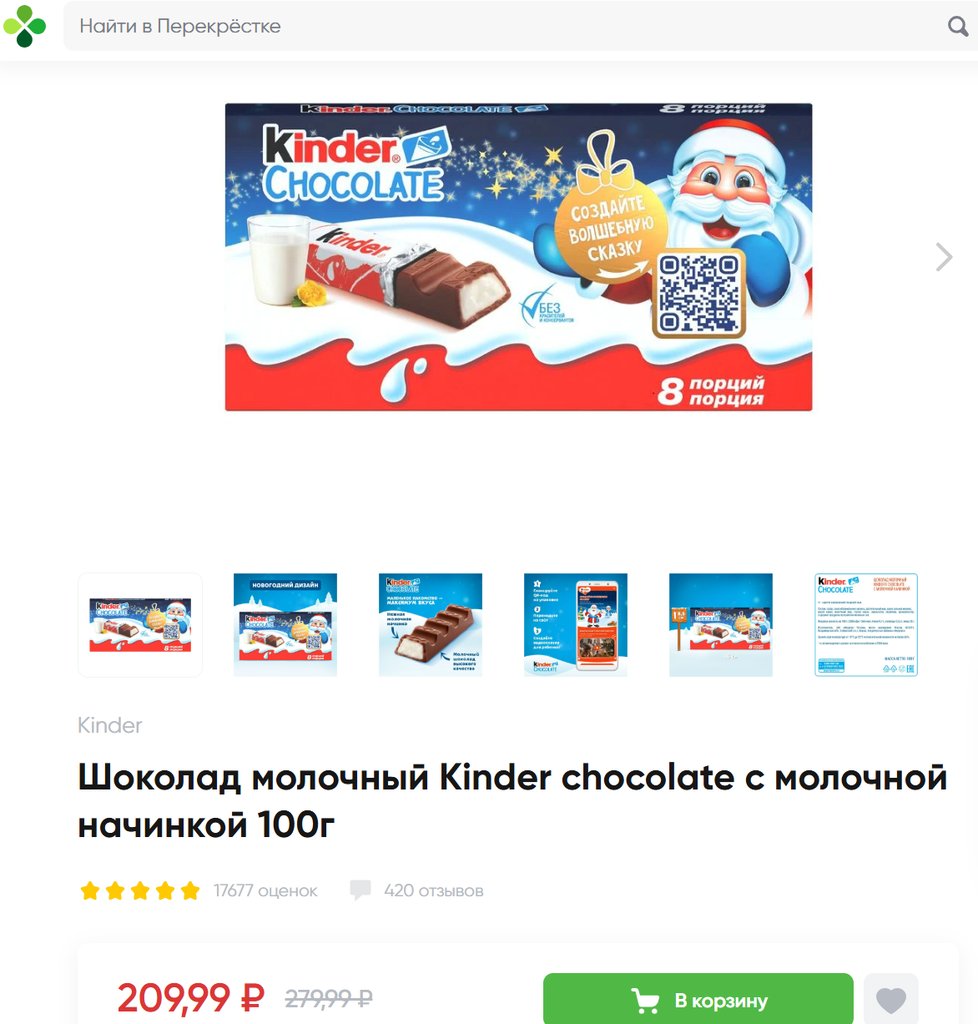Select the snowy scene box thumbnail
Viewport: 978px width, 1024px height.
click(721, 625)
